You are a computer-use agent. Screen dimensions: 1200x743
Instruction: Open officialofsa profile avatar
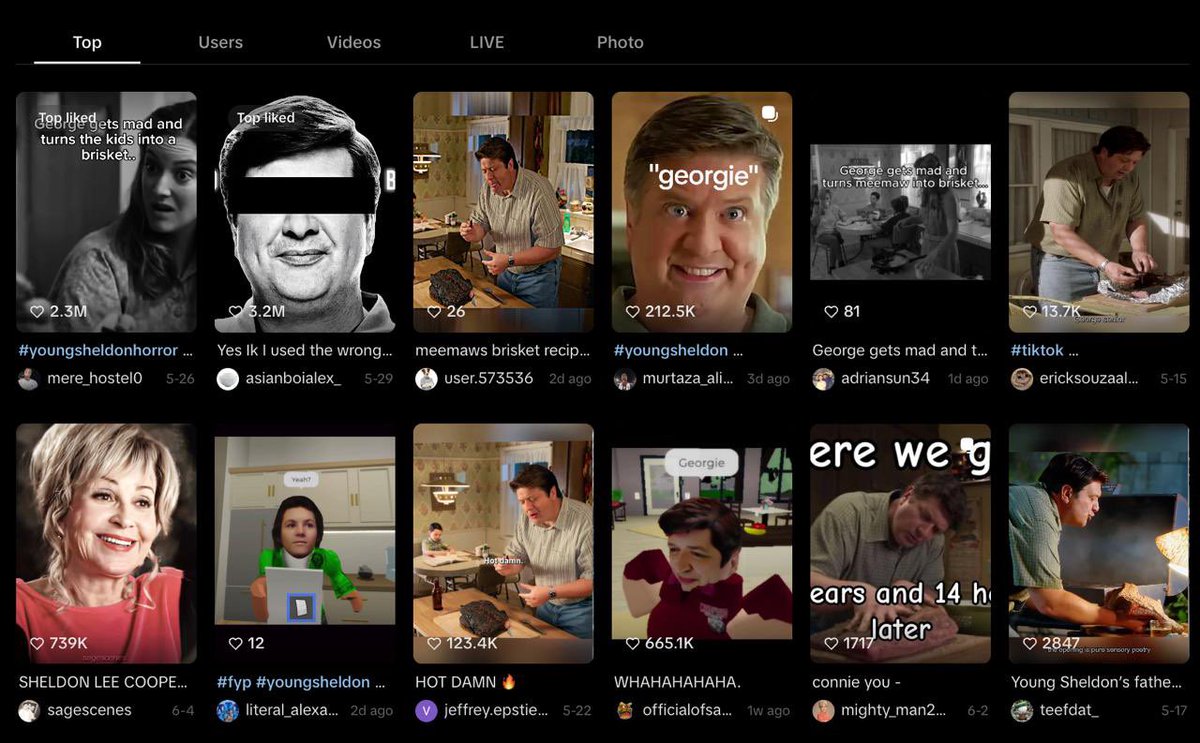(625, 711)
